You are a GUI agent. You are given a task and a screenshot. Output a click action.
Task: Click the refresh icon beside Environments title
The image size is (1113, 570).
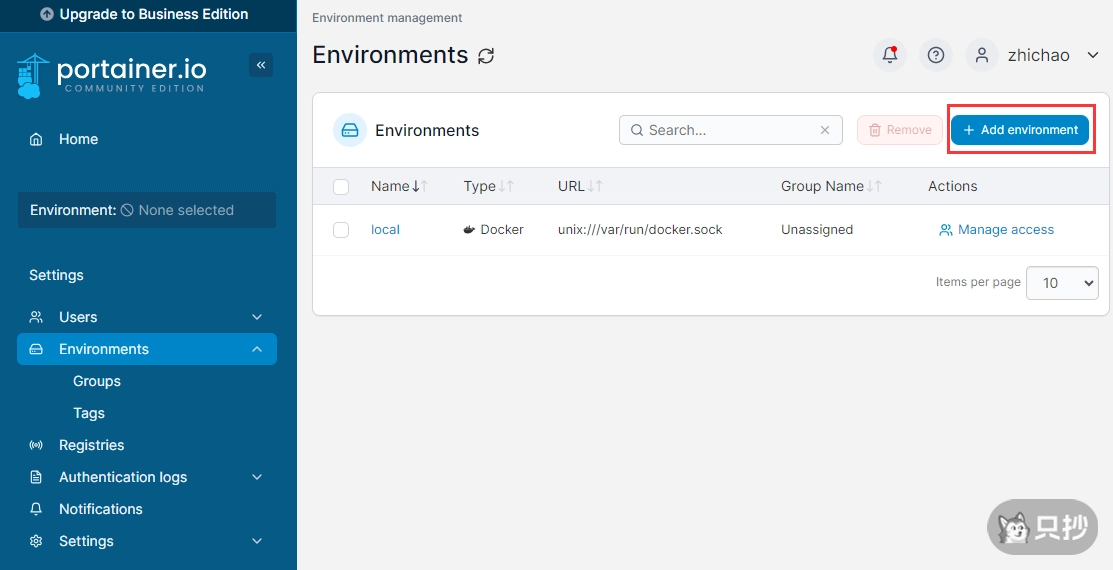(486, 56)
